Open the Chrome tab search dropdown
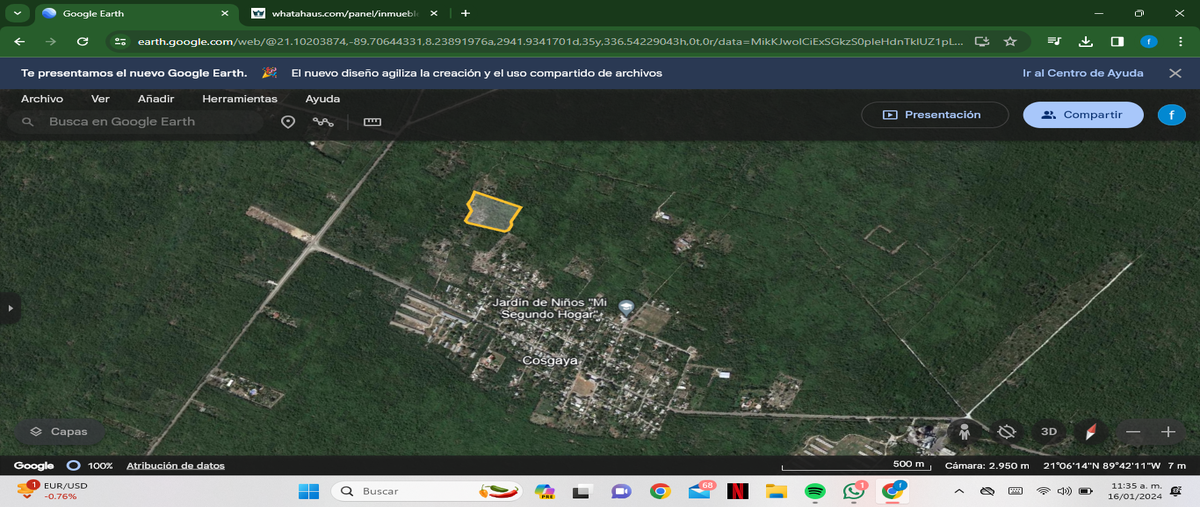1200x507 pixels. (x=17, y=13)
